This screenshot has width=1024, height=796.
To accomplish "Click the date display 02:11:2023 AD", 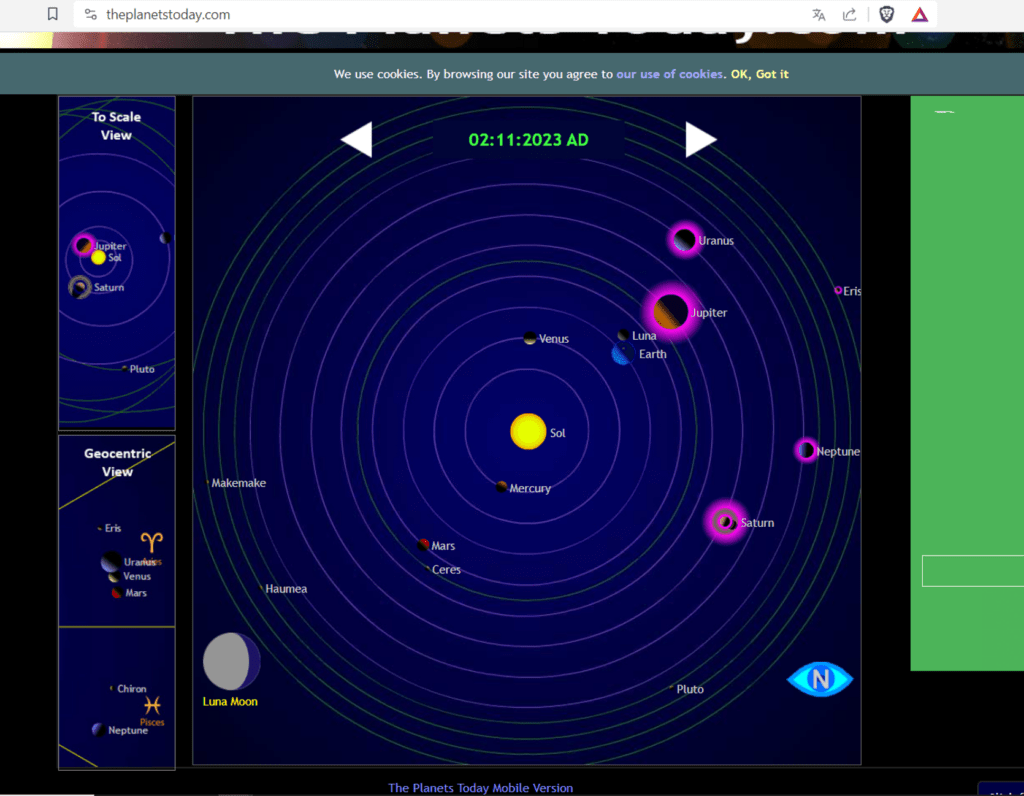I will click(x=528, y=140).
